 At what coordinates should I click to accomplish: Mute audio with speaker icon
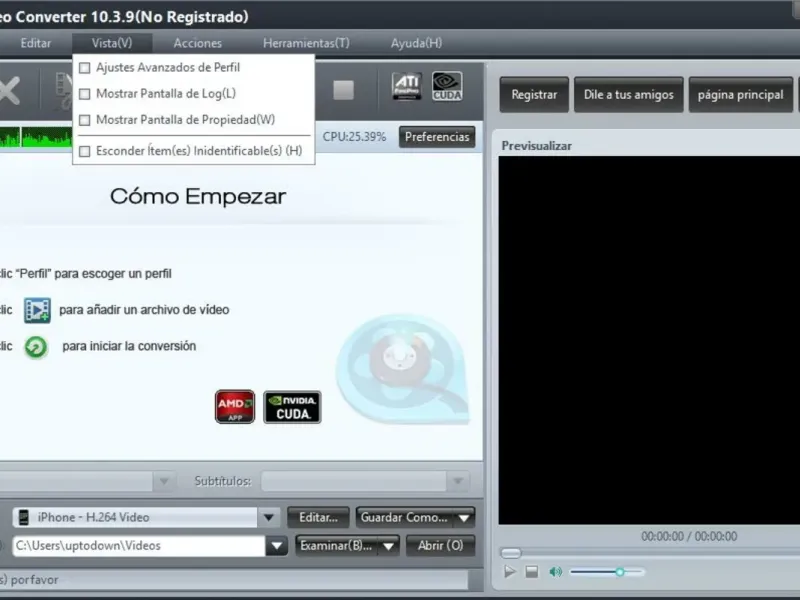pos(556,572)
